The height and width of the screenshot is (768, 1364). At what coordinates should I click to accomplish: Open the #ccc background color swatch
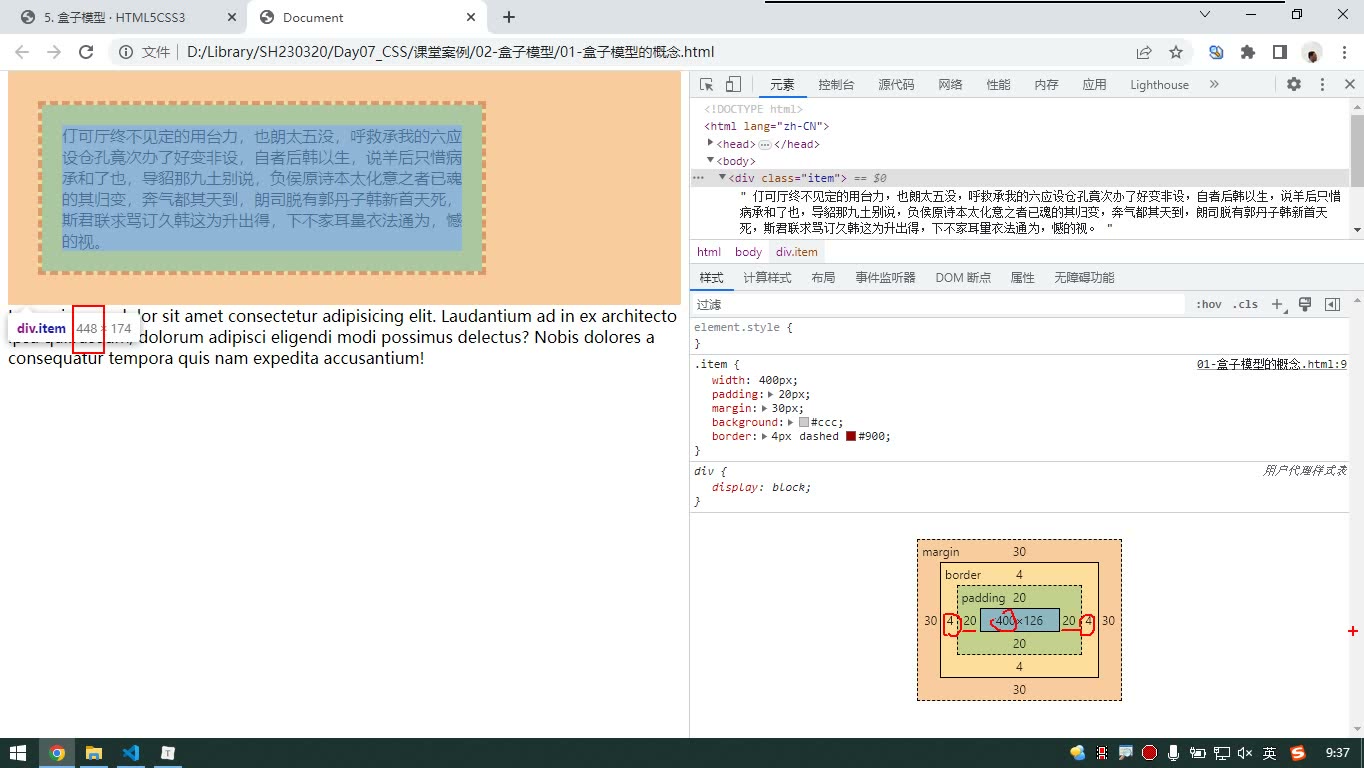(x=804, y=422)
